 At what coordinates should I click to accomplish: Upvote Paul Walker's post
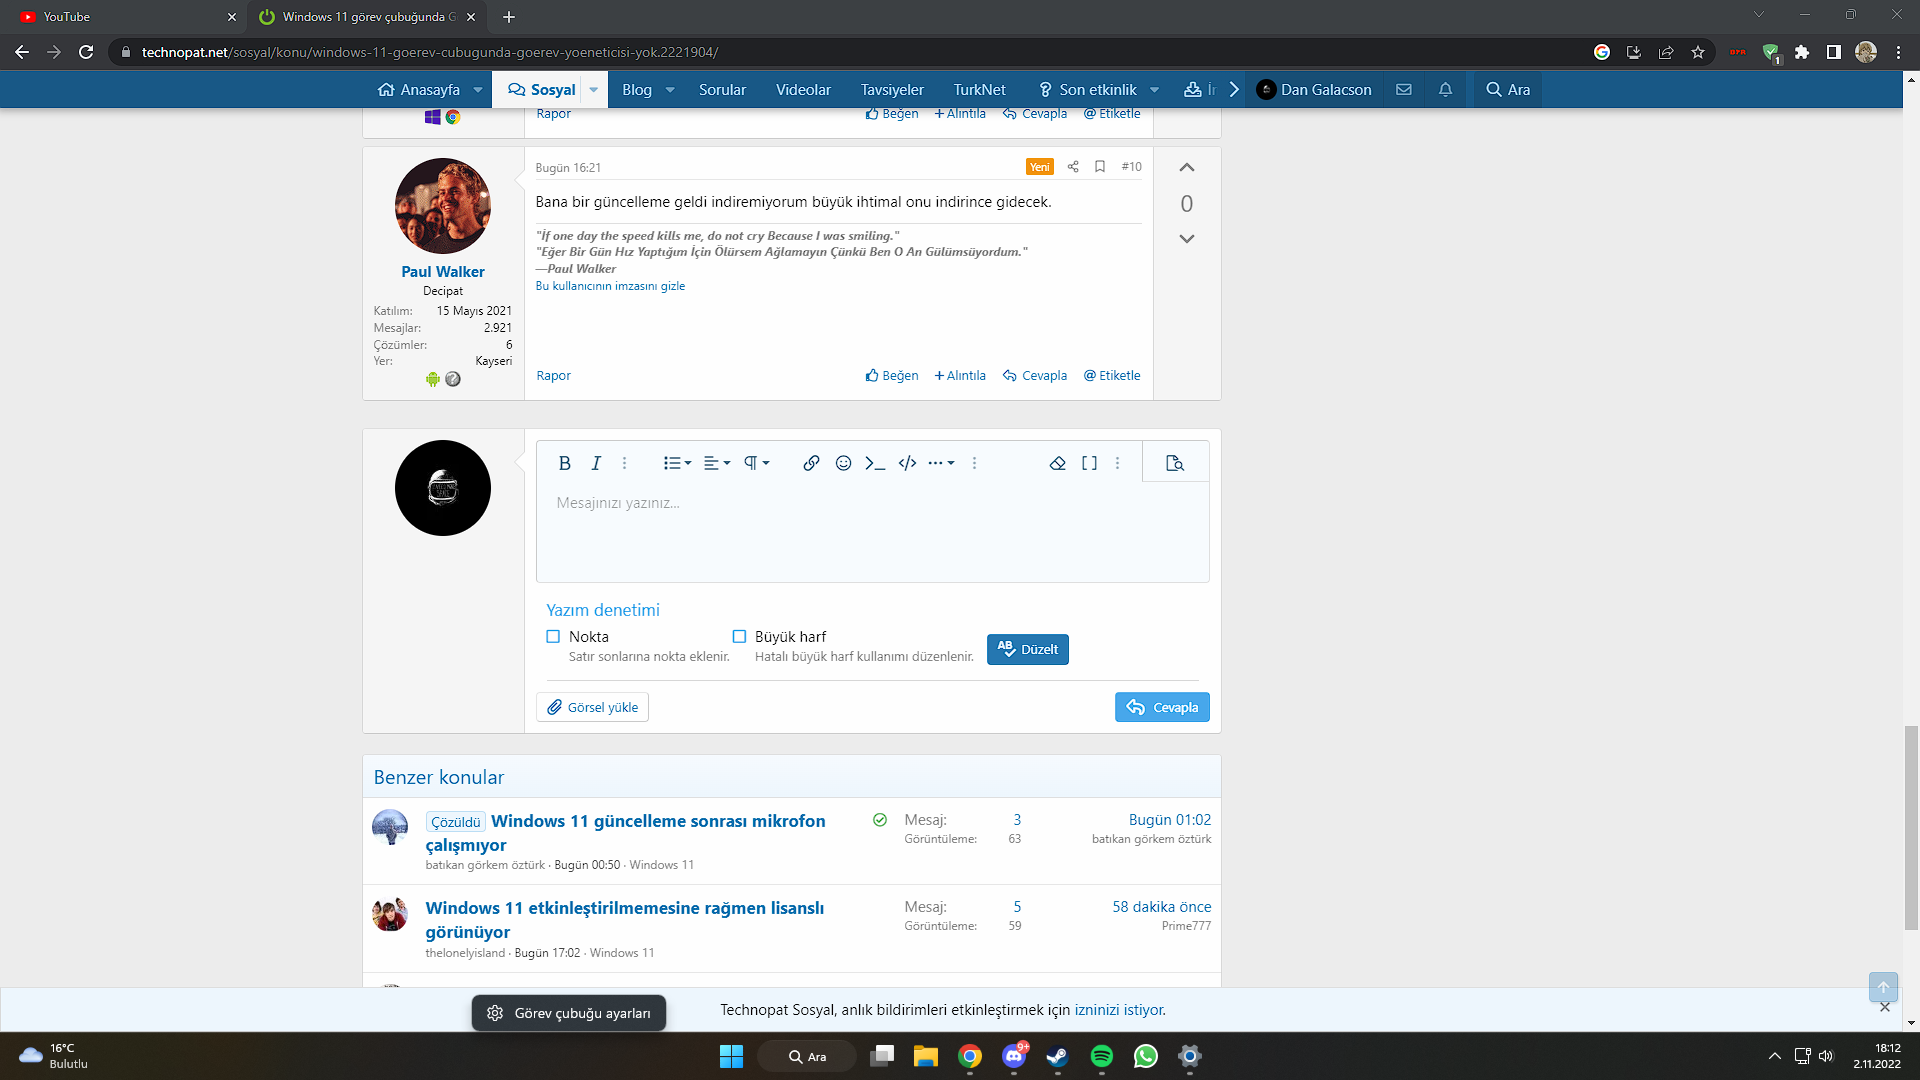[x=1187, y=168]
